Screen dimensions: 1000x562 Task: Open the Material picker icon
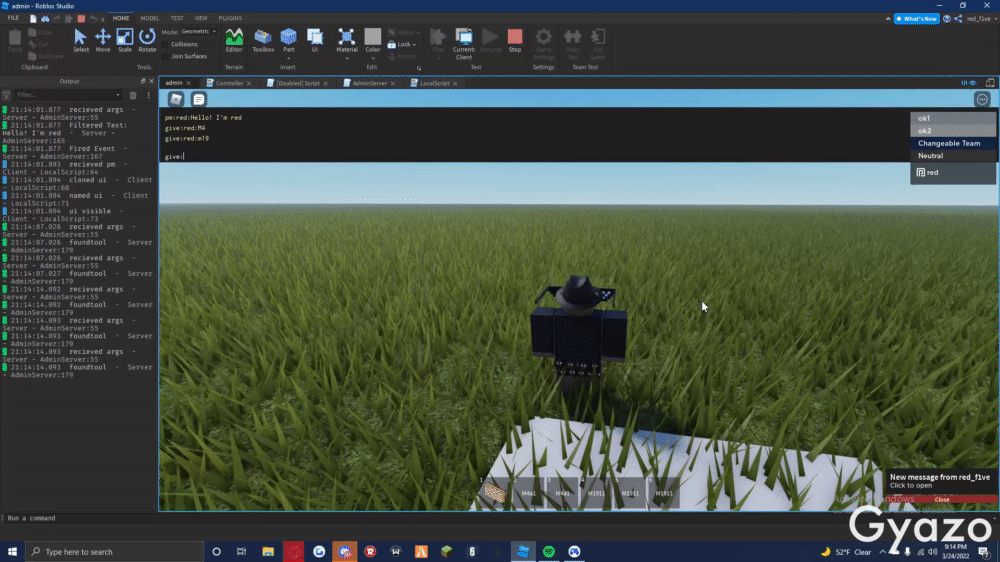pyautogui.click(x=346, y=38)
